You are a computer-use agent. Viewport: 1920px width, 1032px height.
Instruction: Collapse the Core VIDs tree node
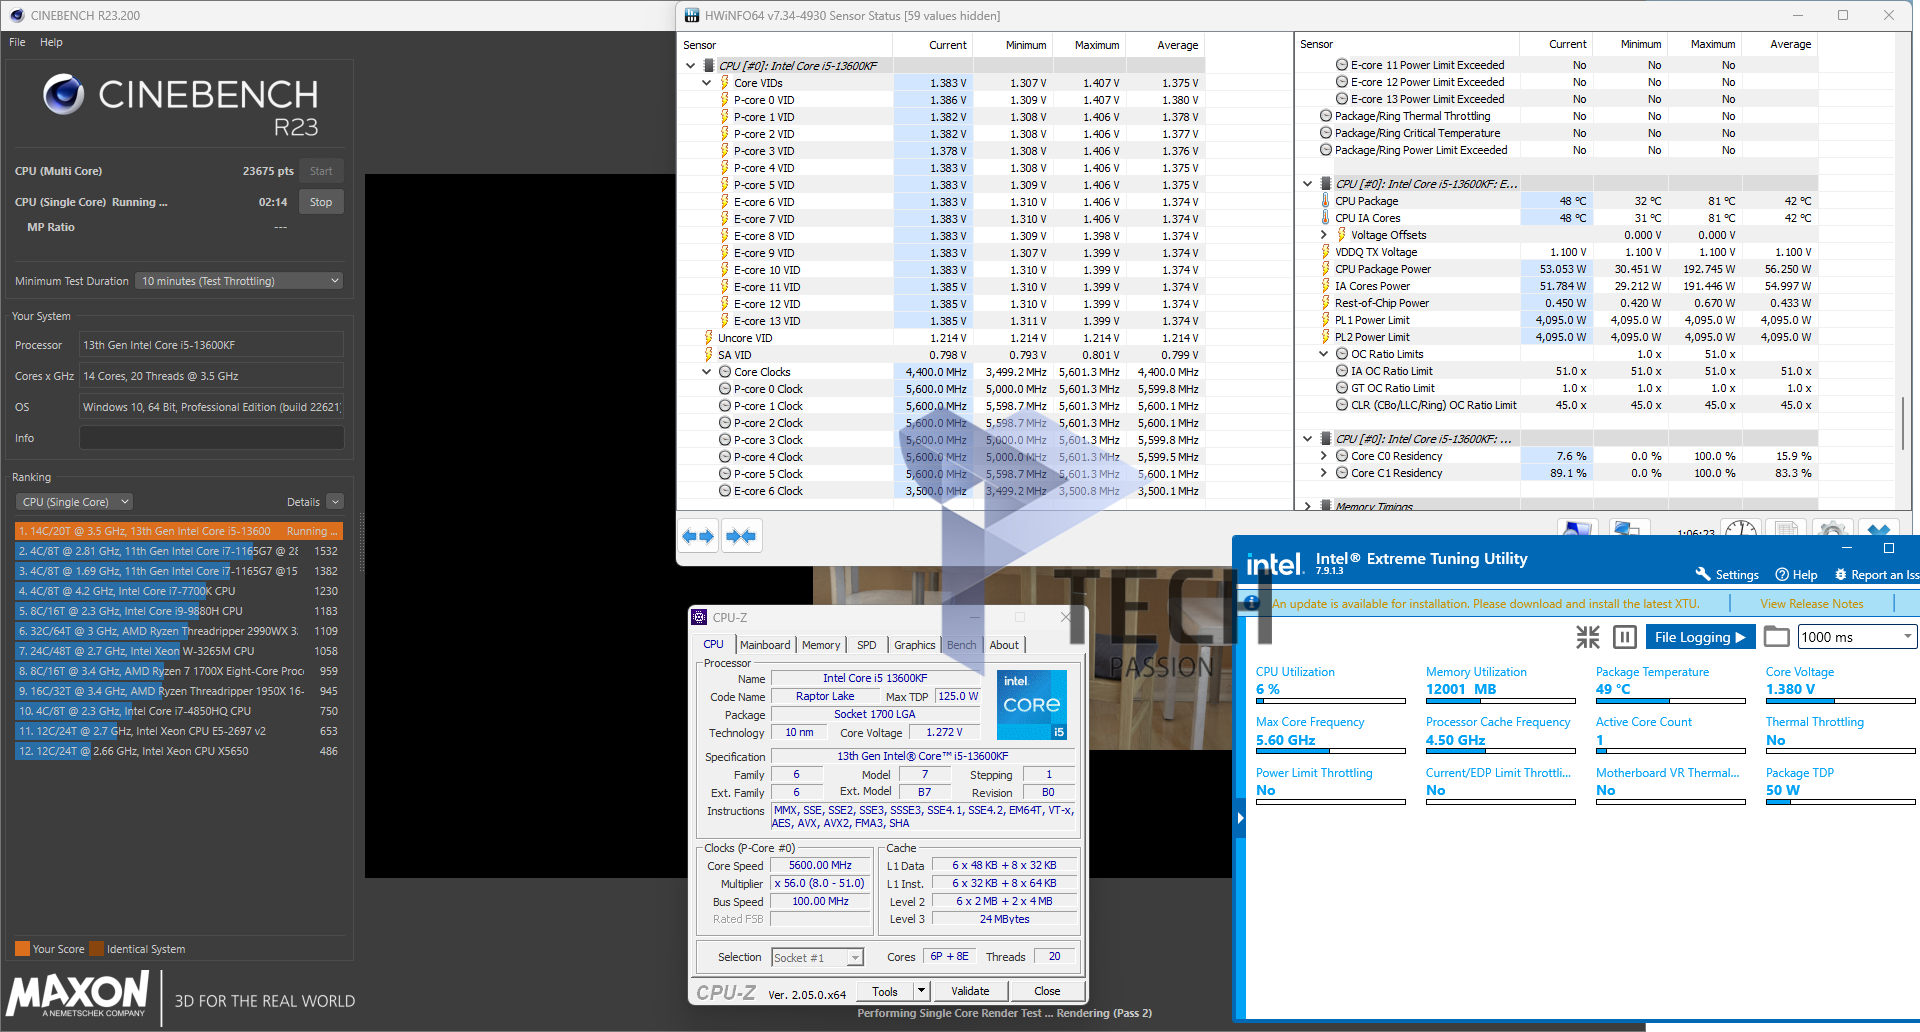[706, 83]
